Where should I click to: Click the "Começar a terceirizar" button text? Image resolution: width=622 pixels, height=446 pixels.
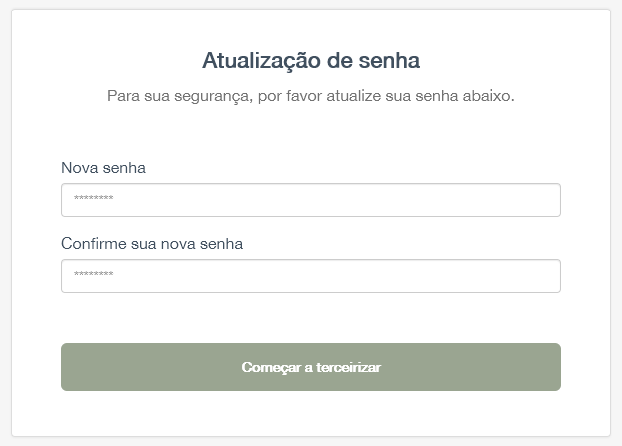(311, 367)
